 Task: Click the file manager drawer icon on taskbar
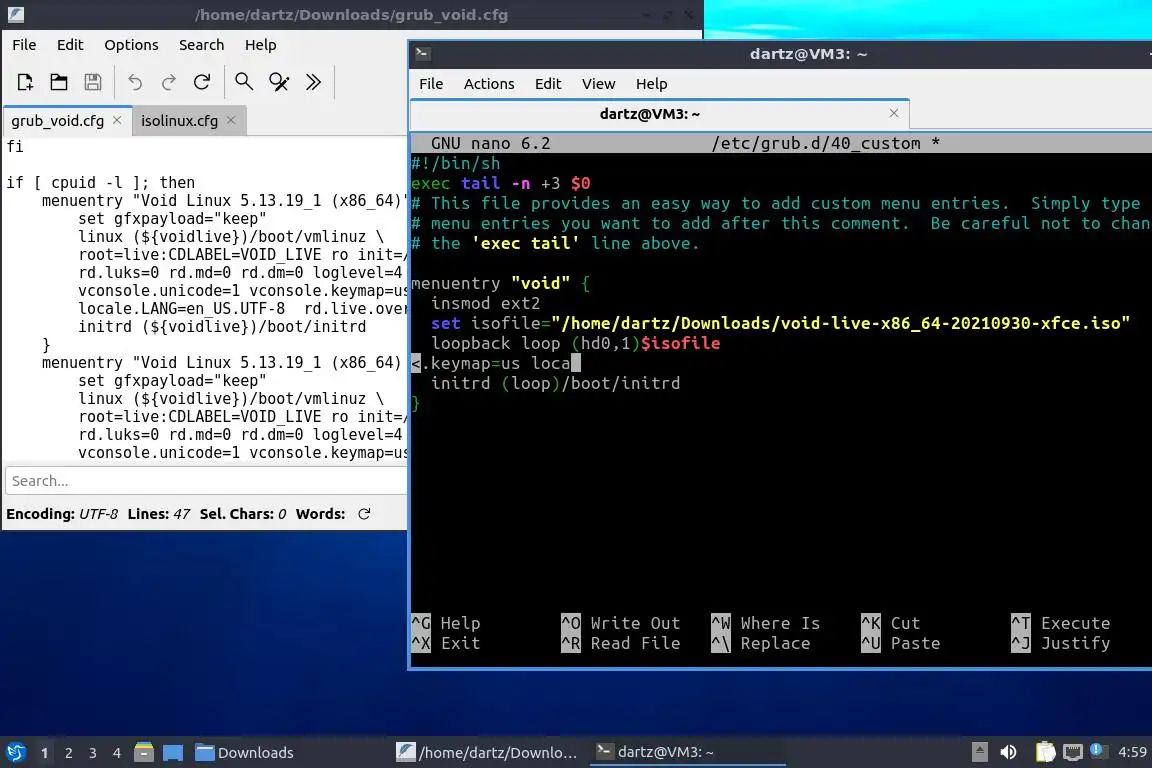point(144,752)
